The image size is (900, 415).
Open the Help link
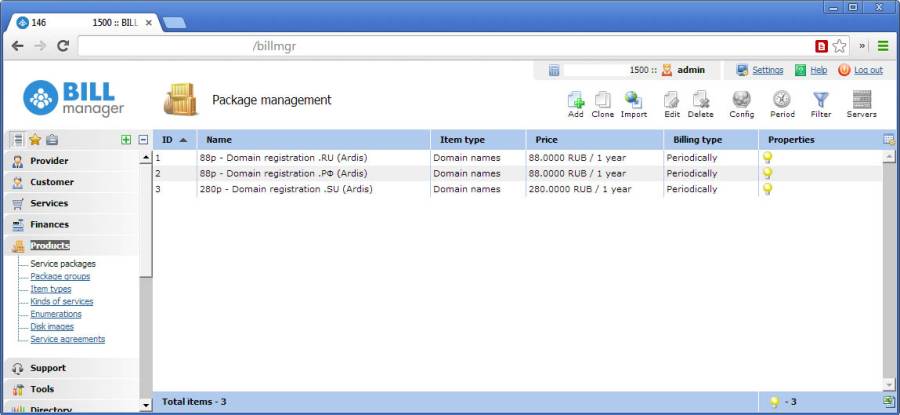point(818,70)
